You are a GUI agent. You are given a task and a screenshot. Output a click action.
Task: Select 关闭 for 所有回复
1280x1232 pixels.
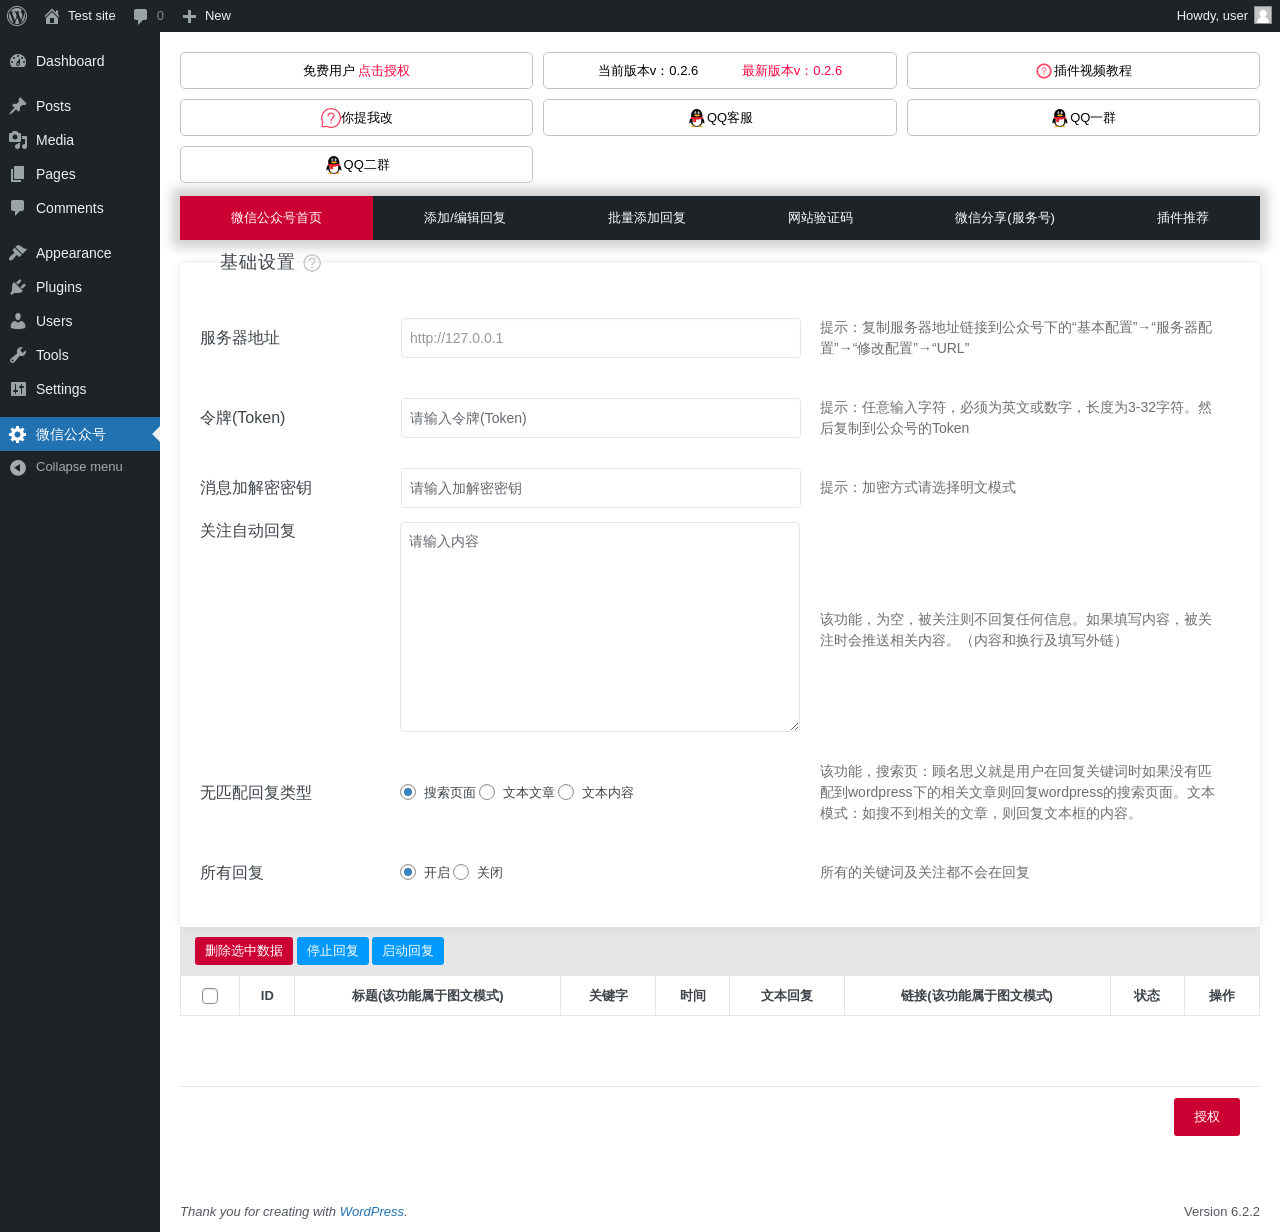click(461, 872)
